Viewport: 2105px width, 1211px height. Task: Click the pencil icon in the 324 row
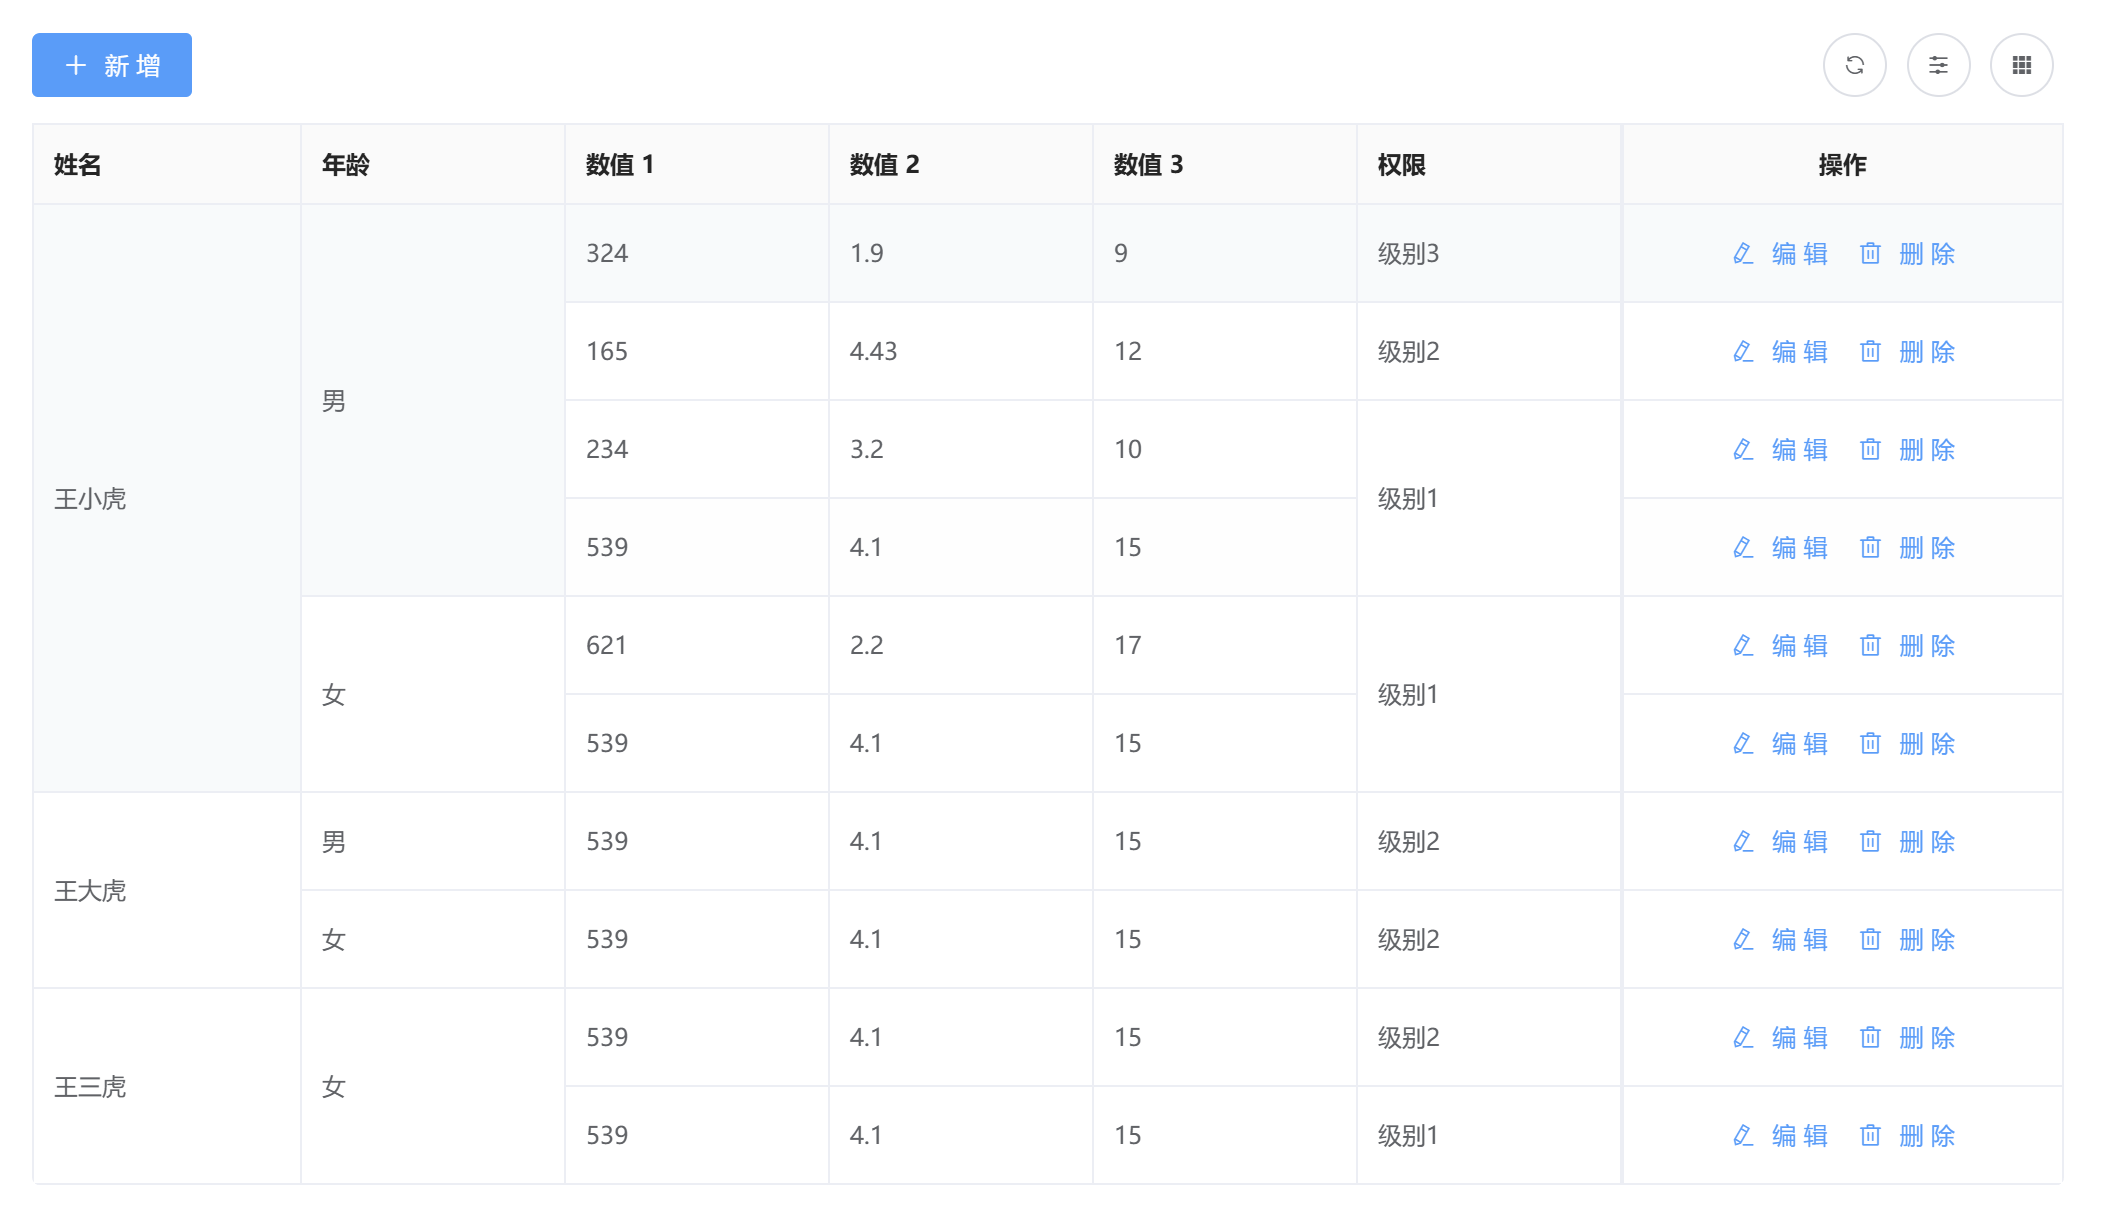coord(1743,254)
